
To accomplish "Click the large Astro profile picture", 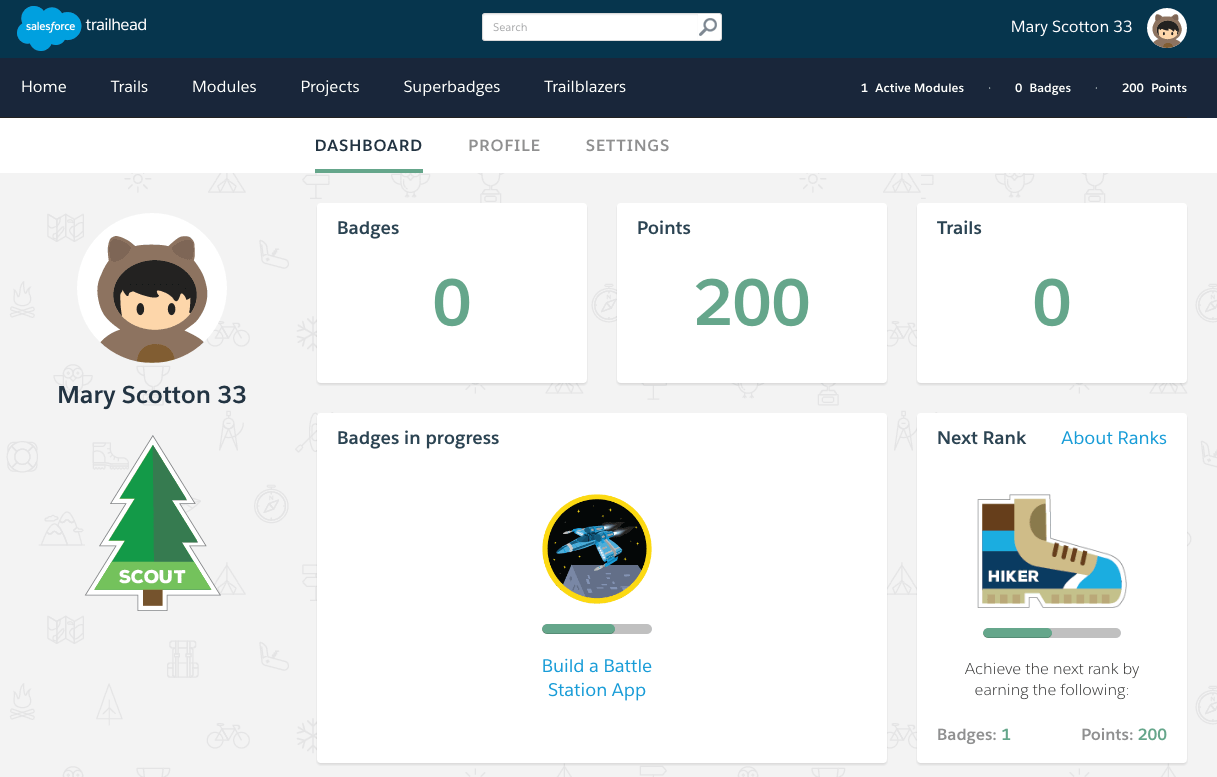I will point(152,288).
